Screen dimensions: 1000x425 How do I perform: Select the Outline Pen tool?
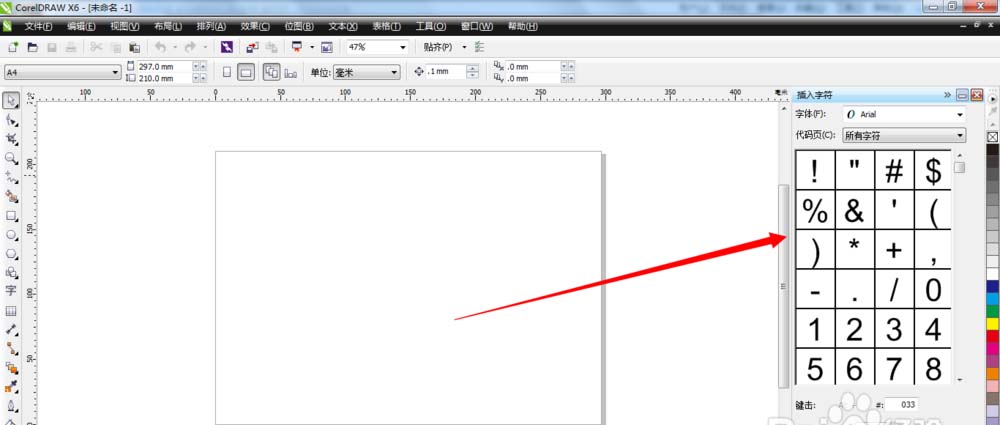click(x=11, y=406)
